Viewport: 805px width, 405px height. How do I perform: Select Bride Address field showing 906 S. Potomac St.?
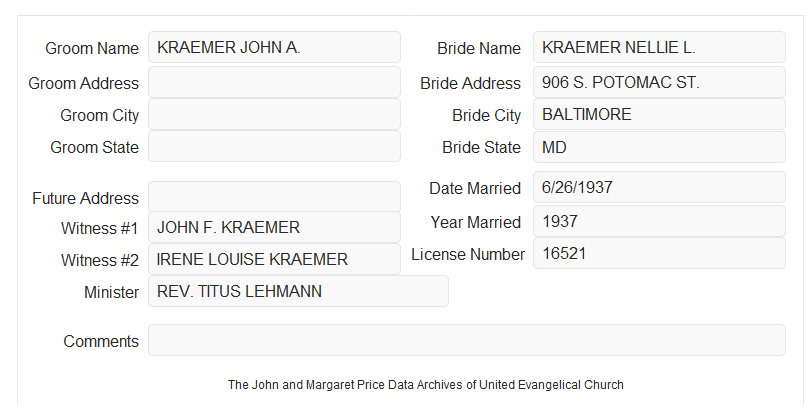click(659, 82)
